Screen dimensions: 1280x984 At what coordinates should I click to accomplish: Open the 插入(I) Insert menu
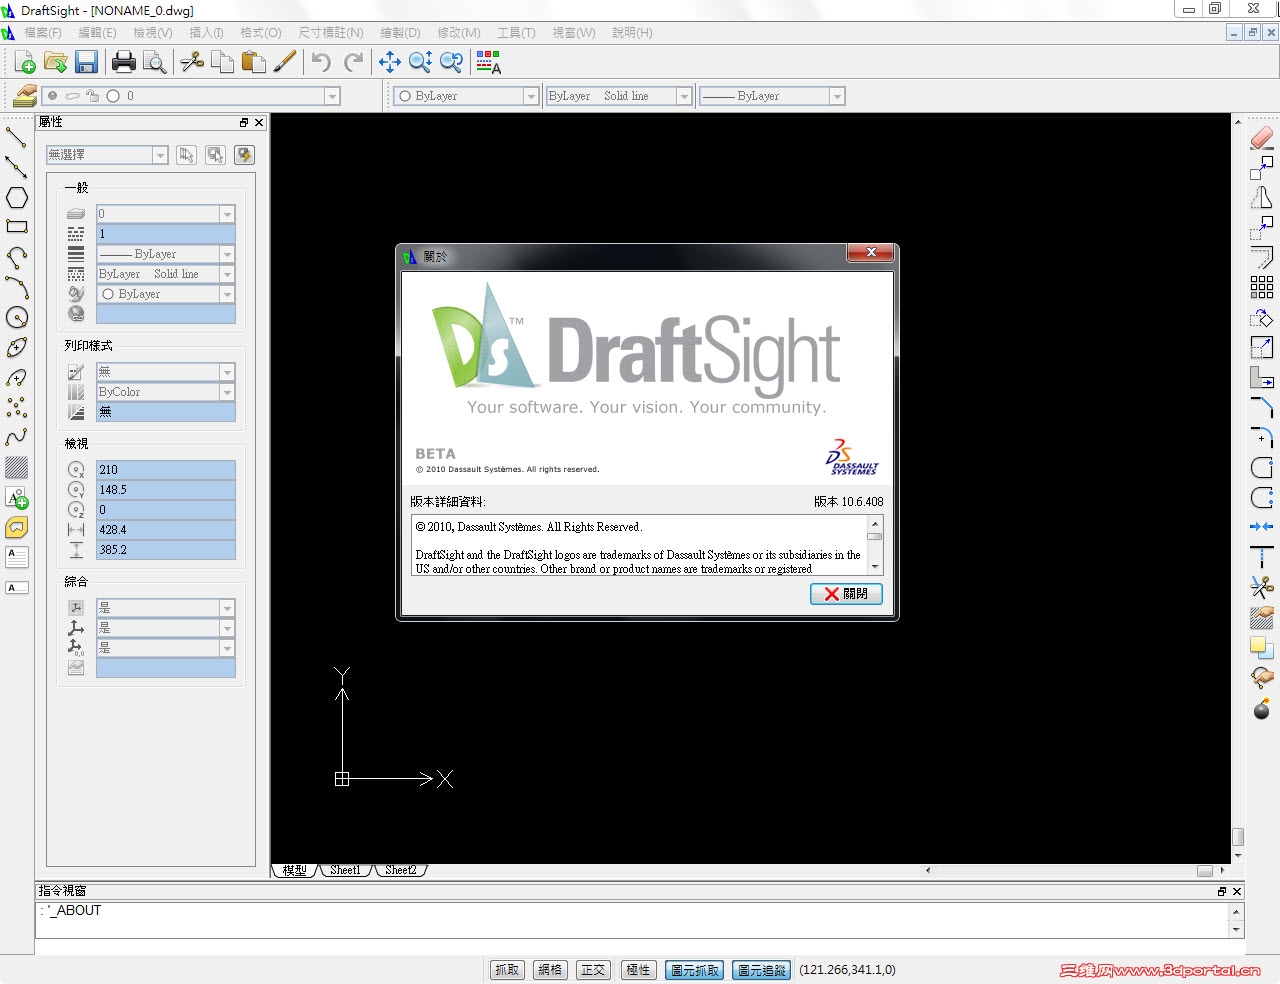206,33
